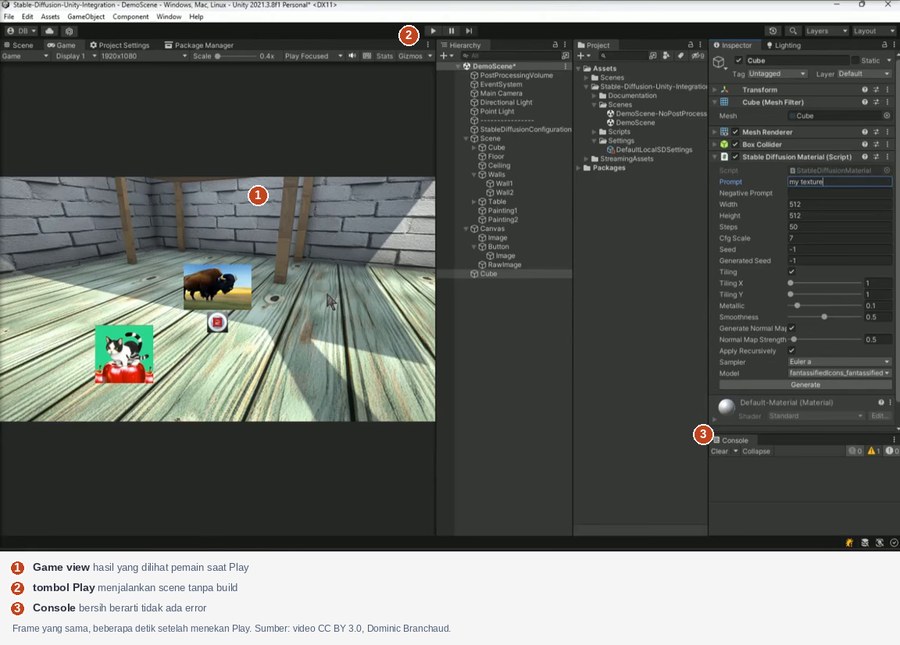Open the Undo History icon in toolbar
The image size is (900, 645).
[773, 31]
